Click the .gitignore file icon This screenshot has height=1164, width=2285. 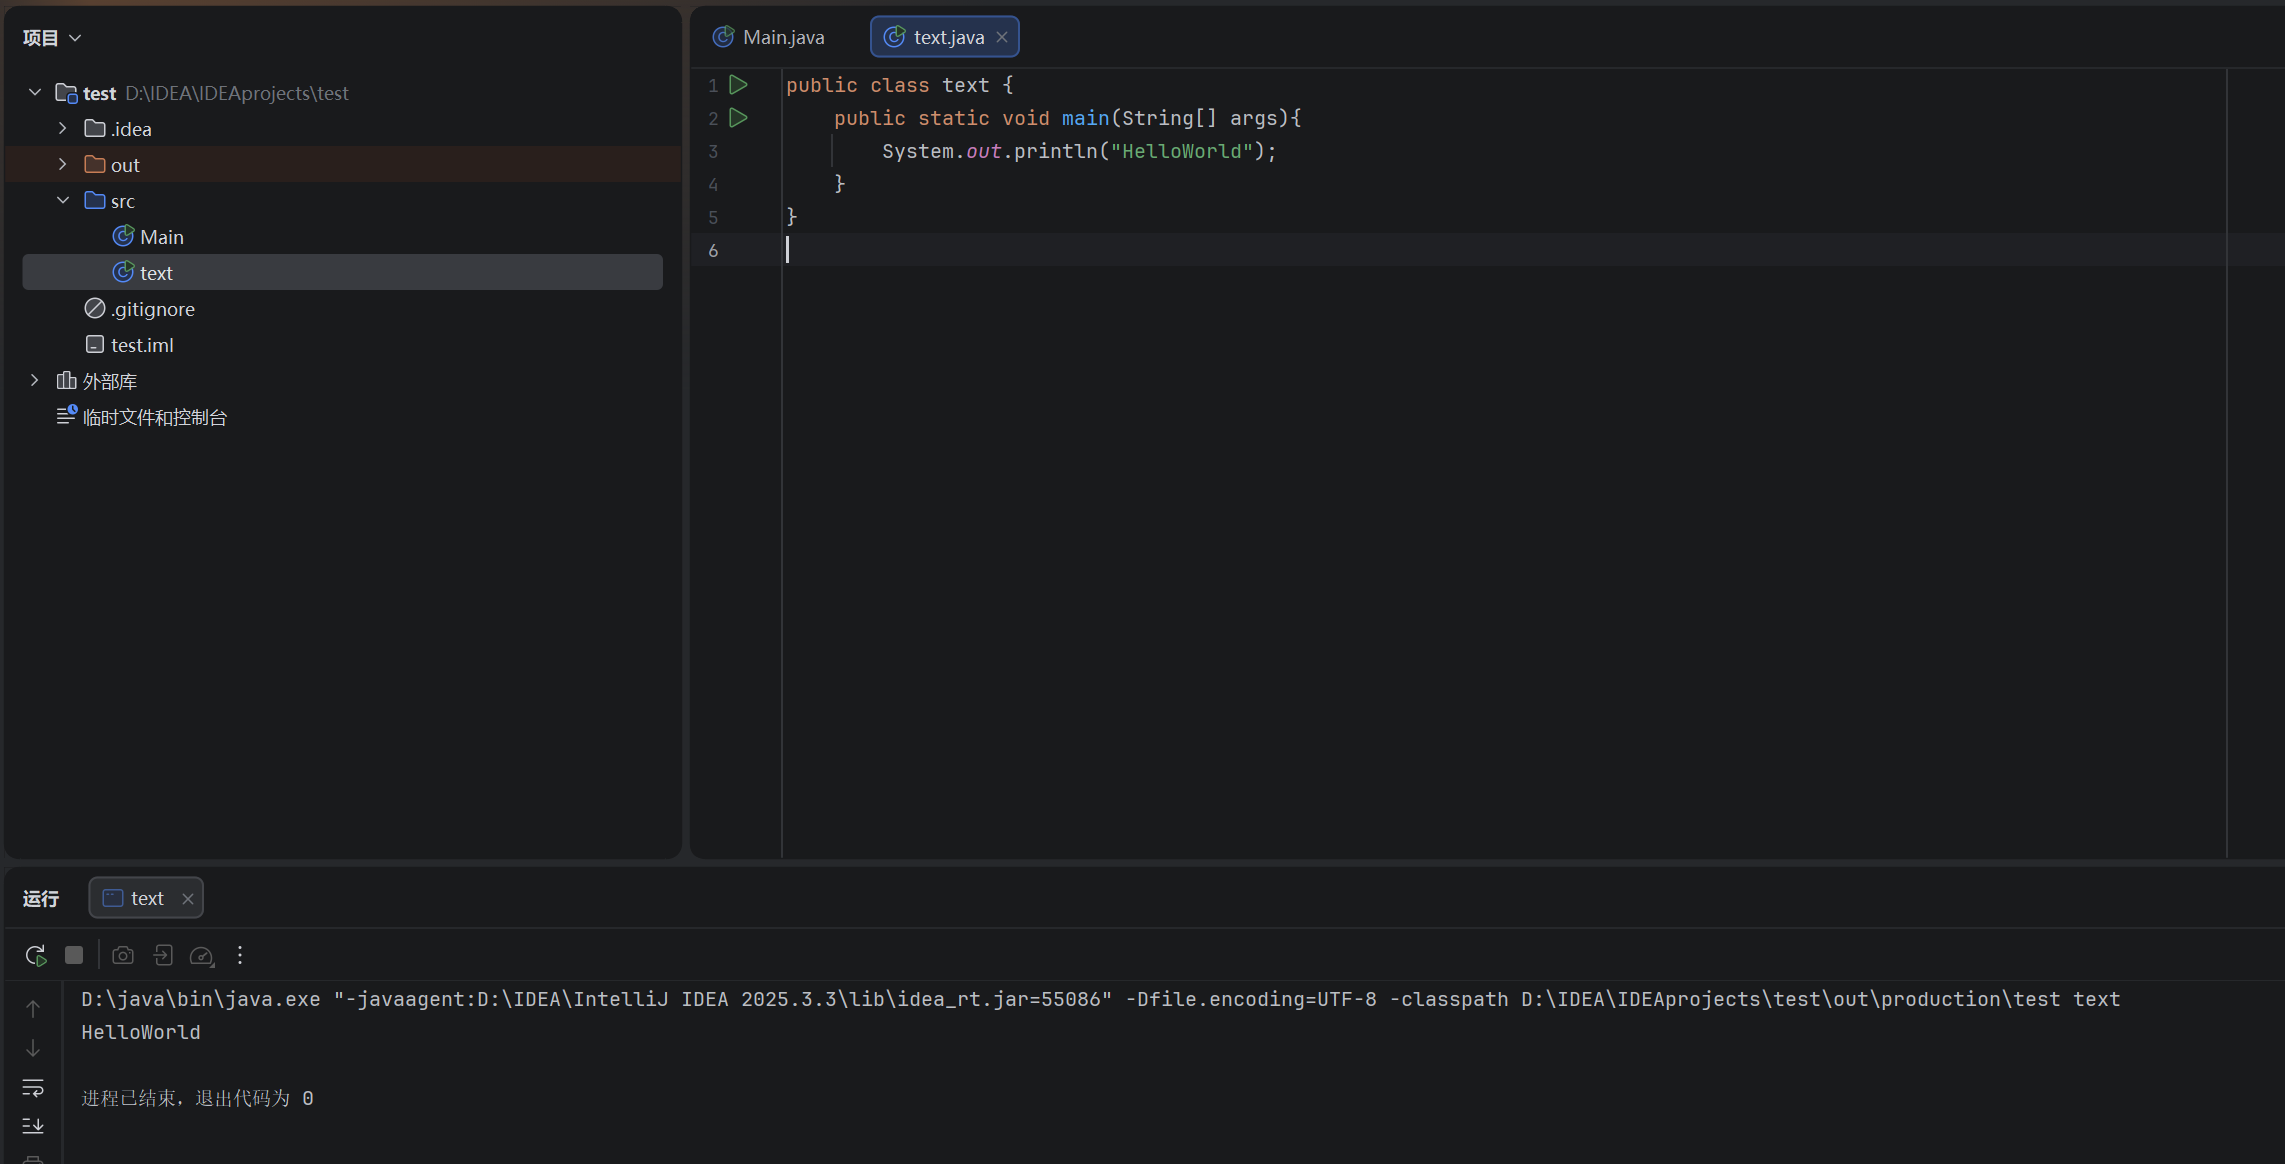tap(95, 308)
